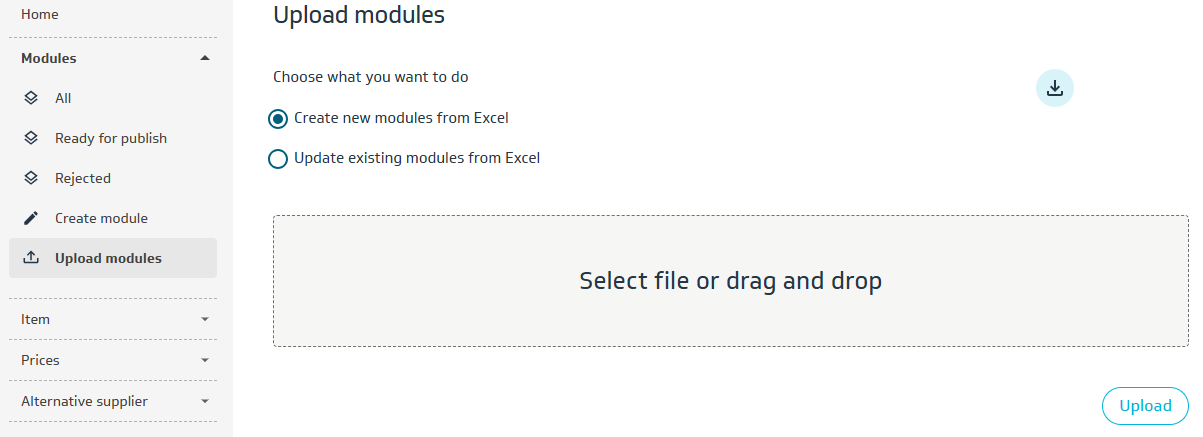The image size is (1203, 437).
Task: Collapse the Modules section arrow
Action: 205,58
